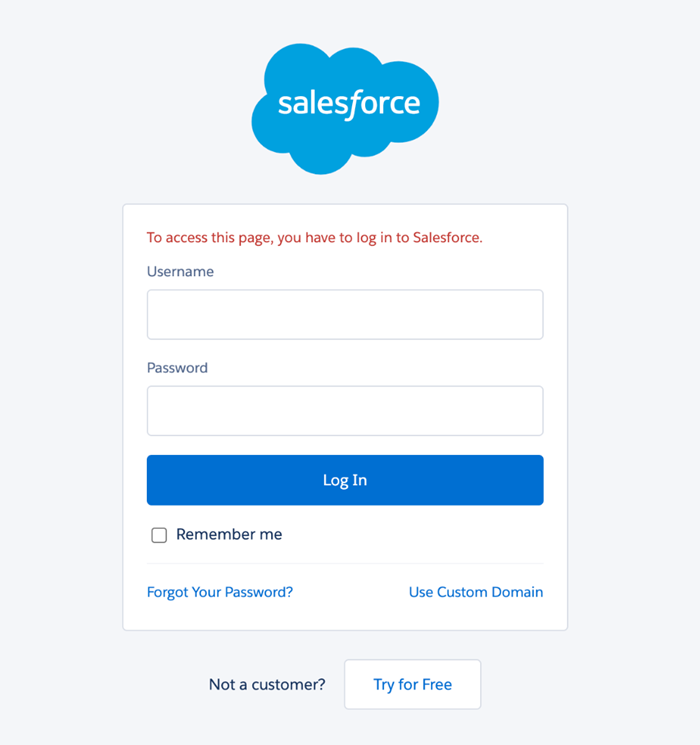Submit the login form with Log In
Screen dimensions: 700x745
pyautogui.click(x=345, y=480)
